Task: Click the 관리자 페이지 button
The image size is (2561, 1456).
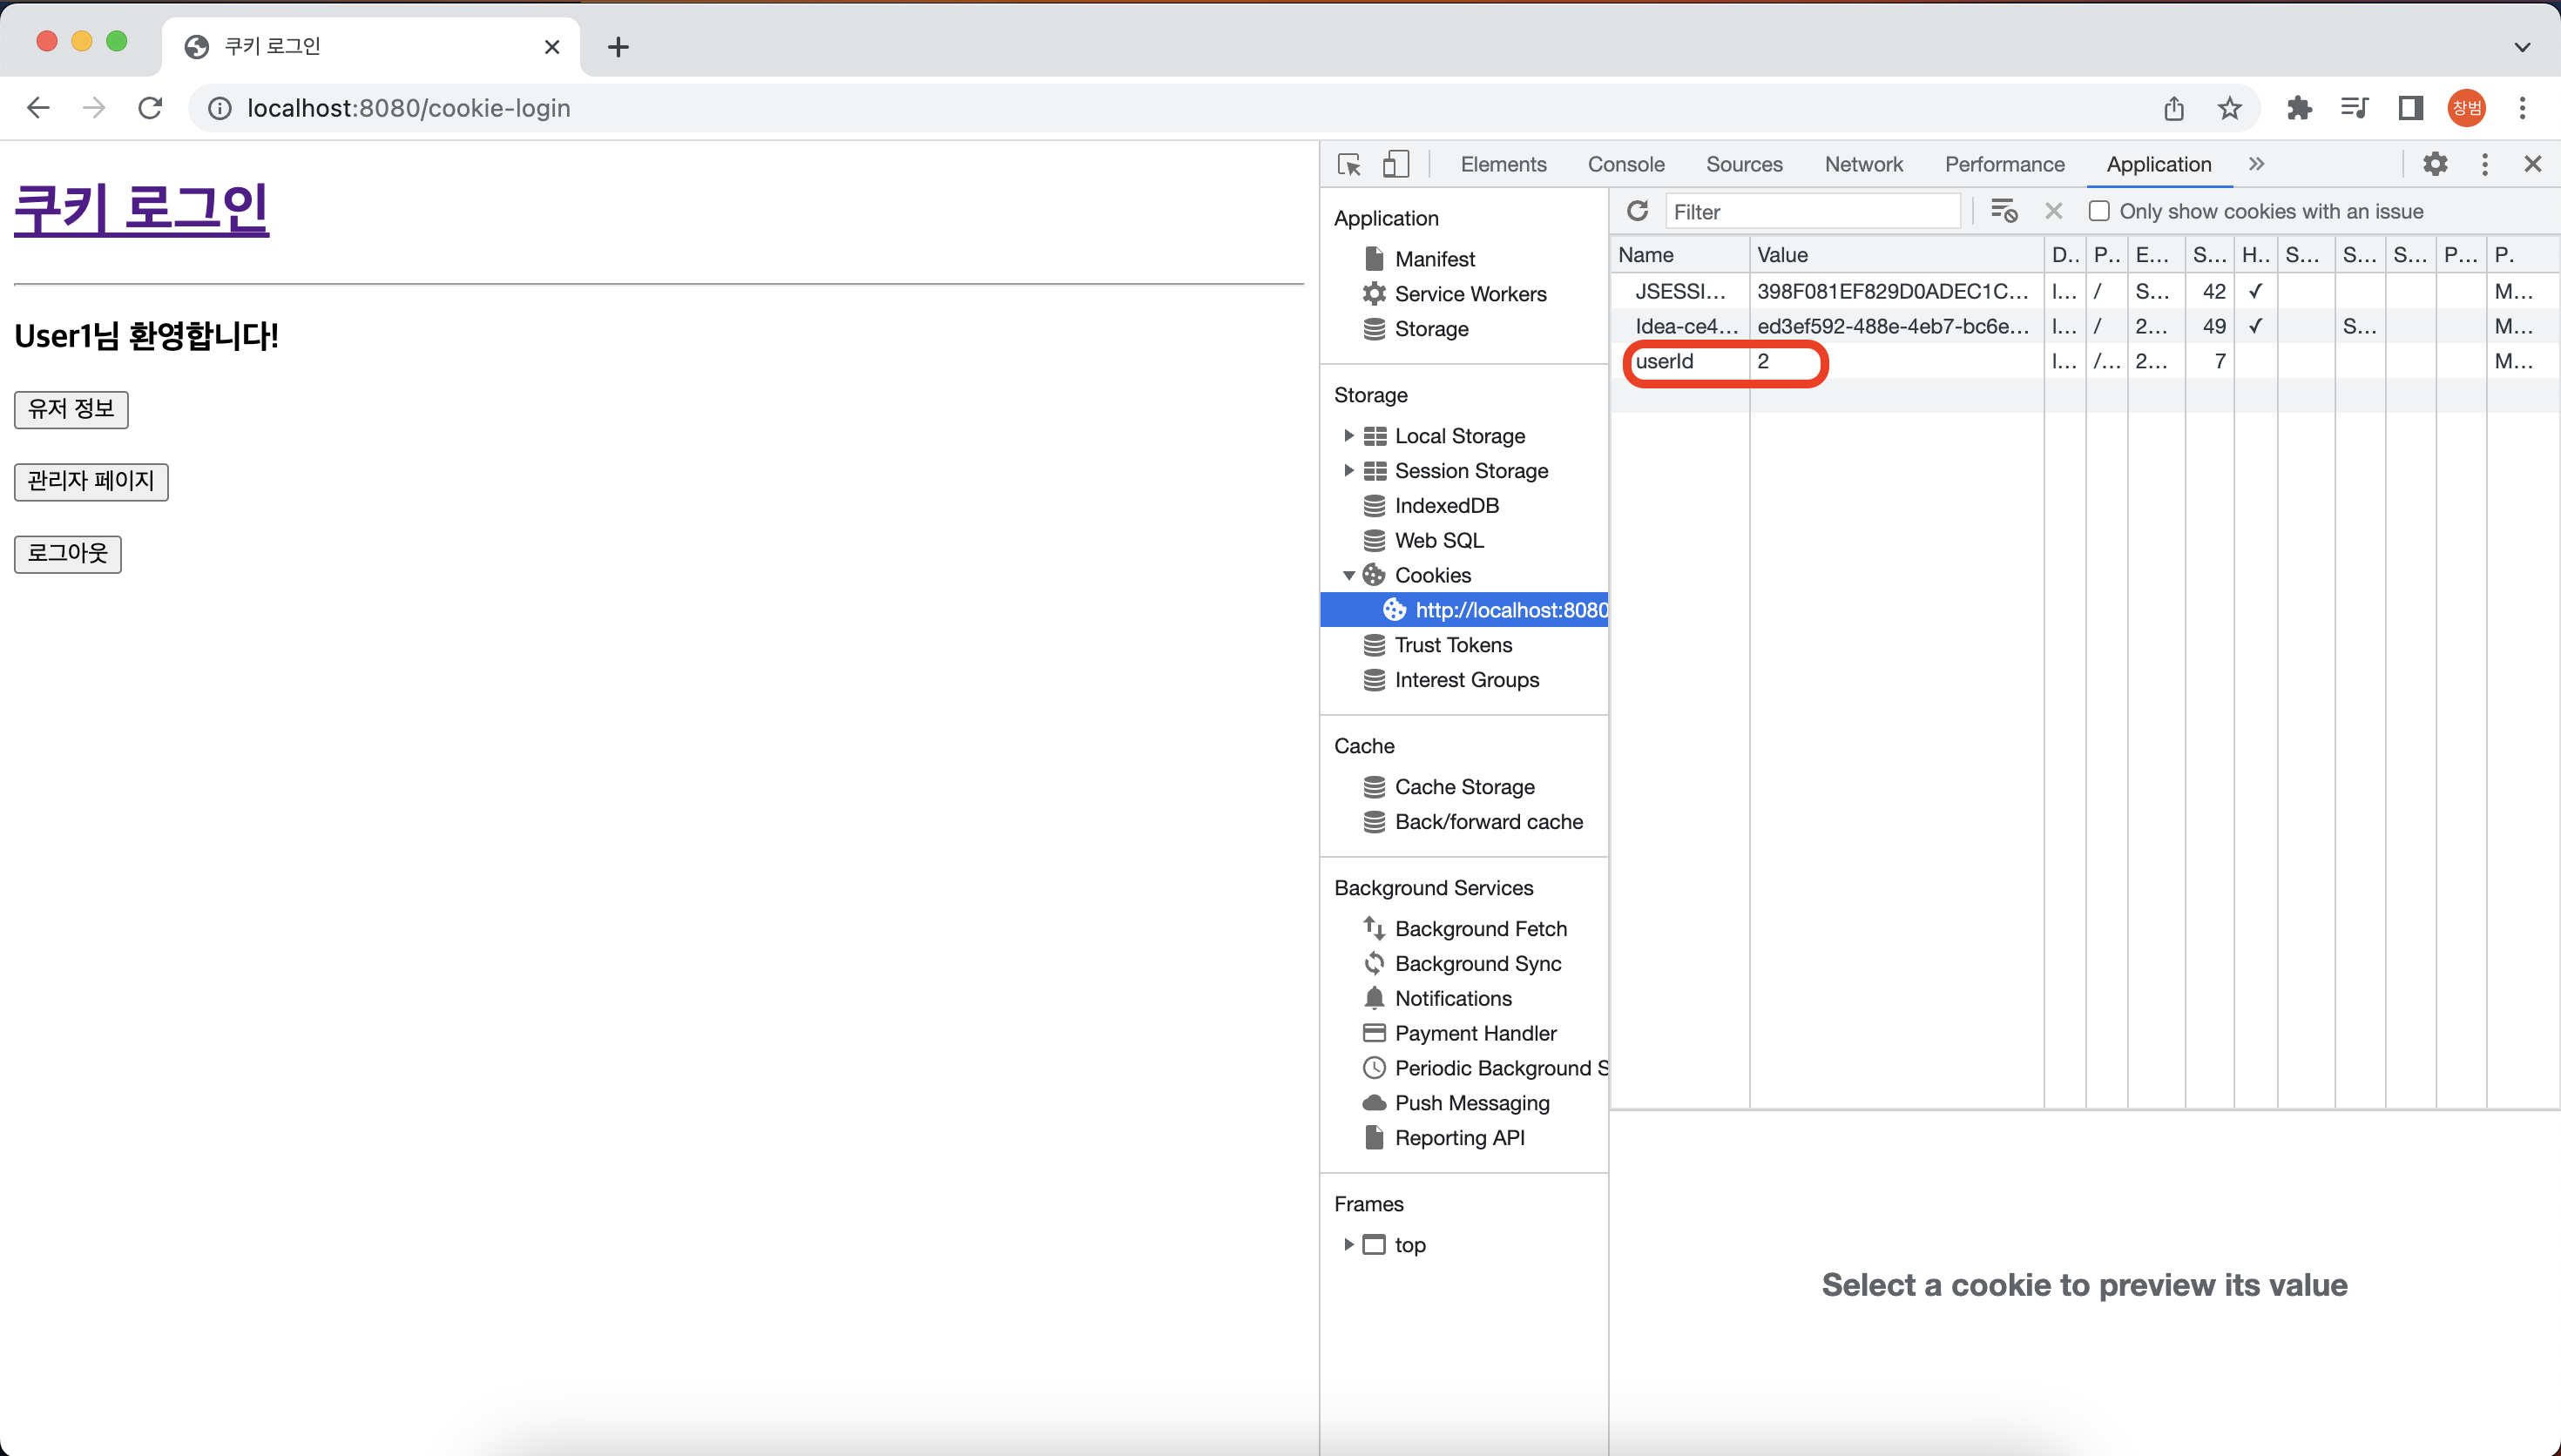Action: [91, 482]
